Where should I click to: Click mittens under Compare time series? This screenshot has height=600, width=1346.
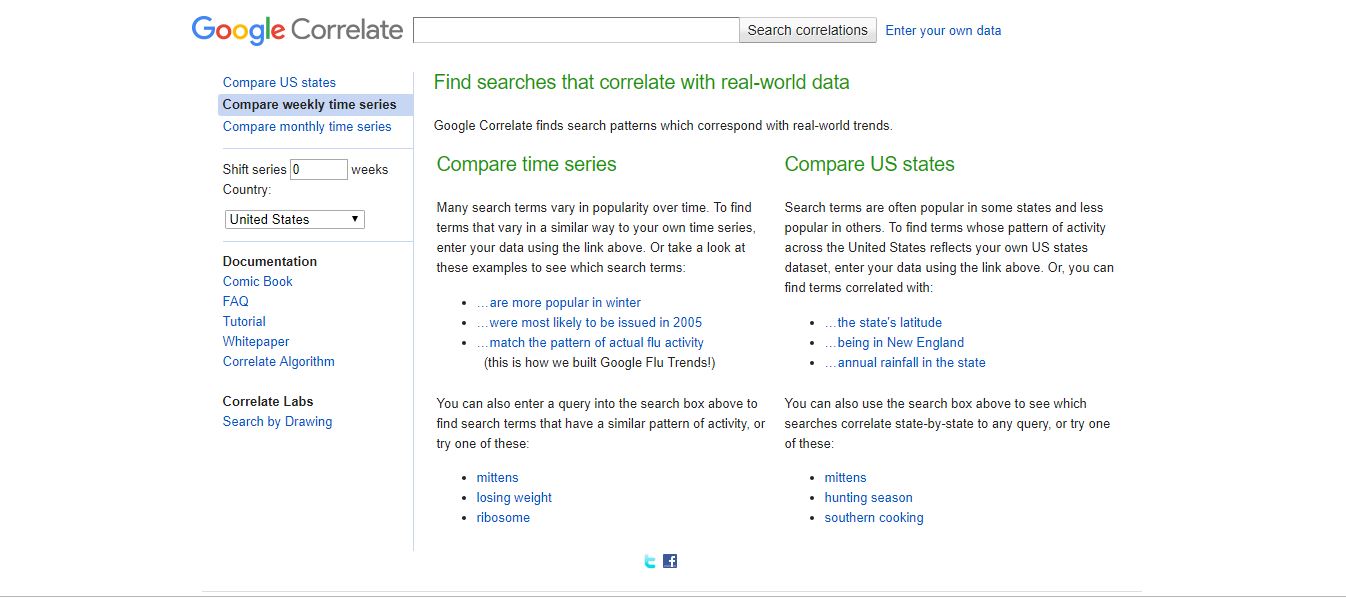click(x=497, y=477)
